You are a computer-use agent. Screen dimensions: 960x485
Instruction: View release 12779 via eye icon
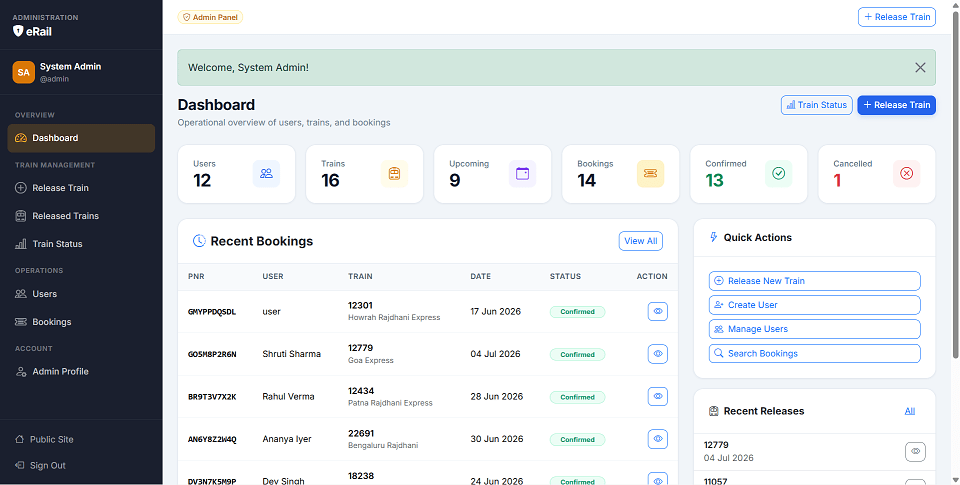pos(915,451)
